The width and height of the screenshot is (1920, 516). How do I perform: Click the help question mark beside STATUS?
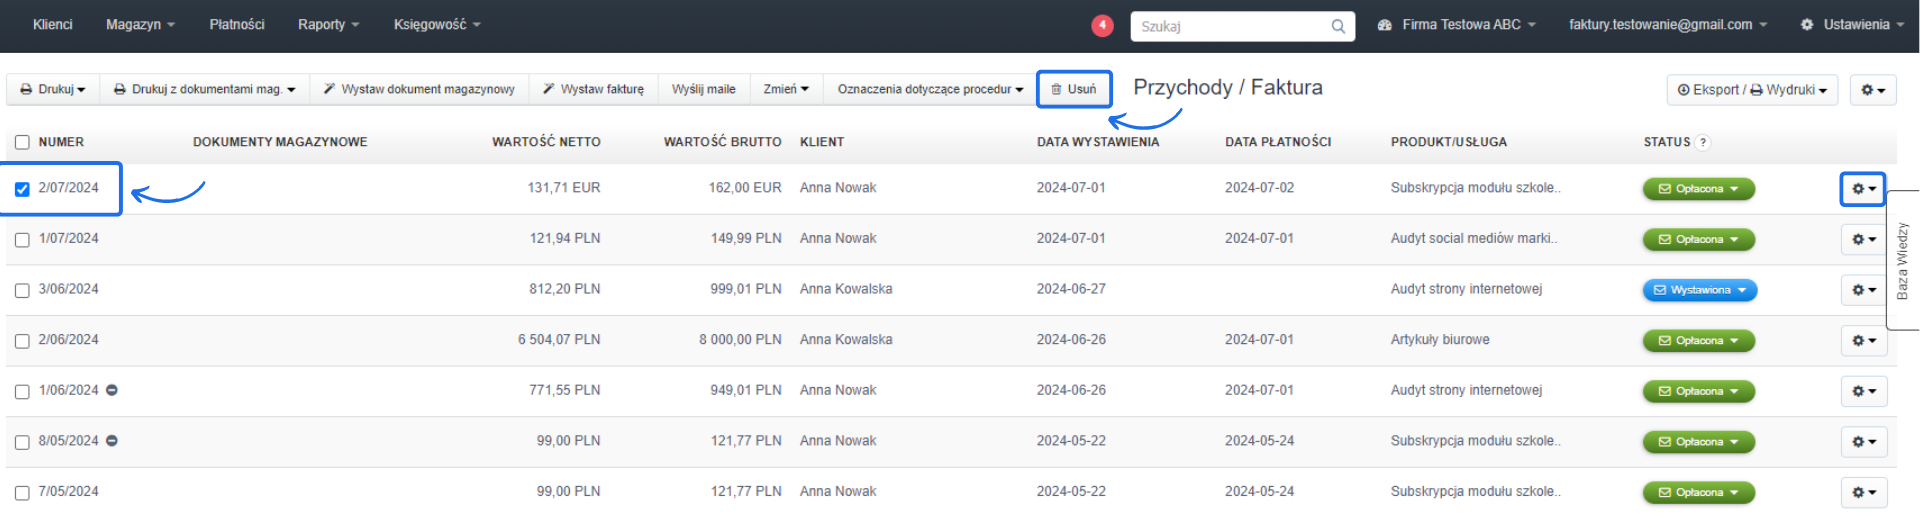pyautogui.click(x=1703, y=142)
